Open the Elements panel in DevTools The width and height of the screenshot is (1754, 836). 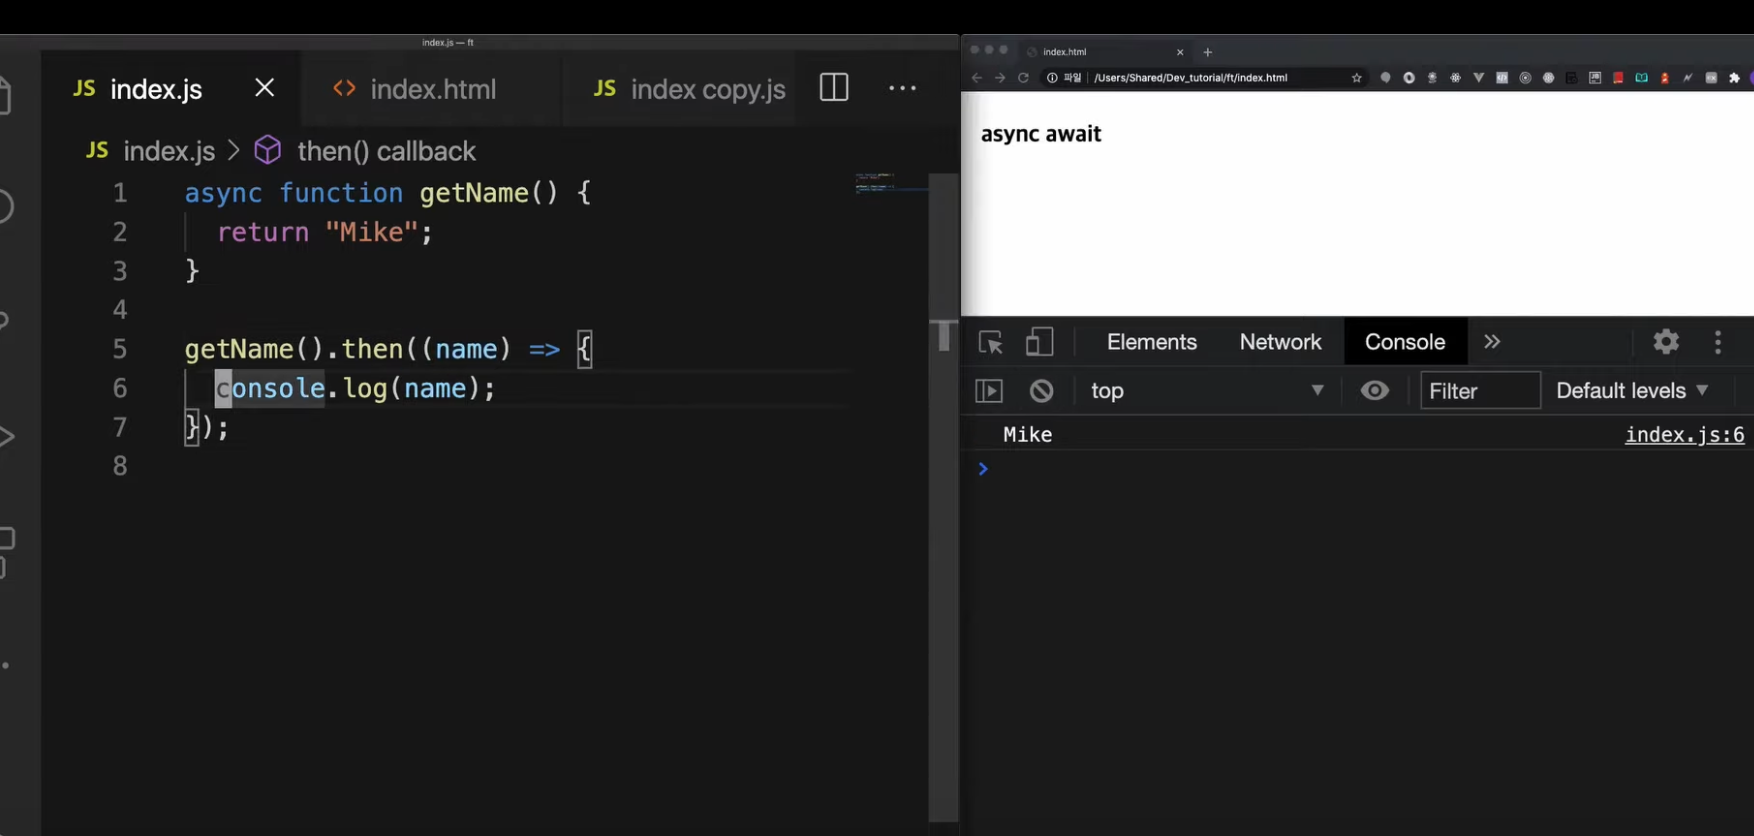[x=1152, y=342]
